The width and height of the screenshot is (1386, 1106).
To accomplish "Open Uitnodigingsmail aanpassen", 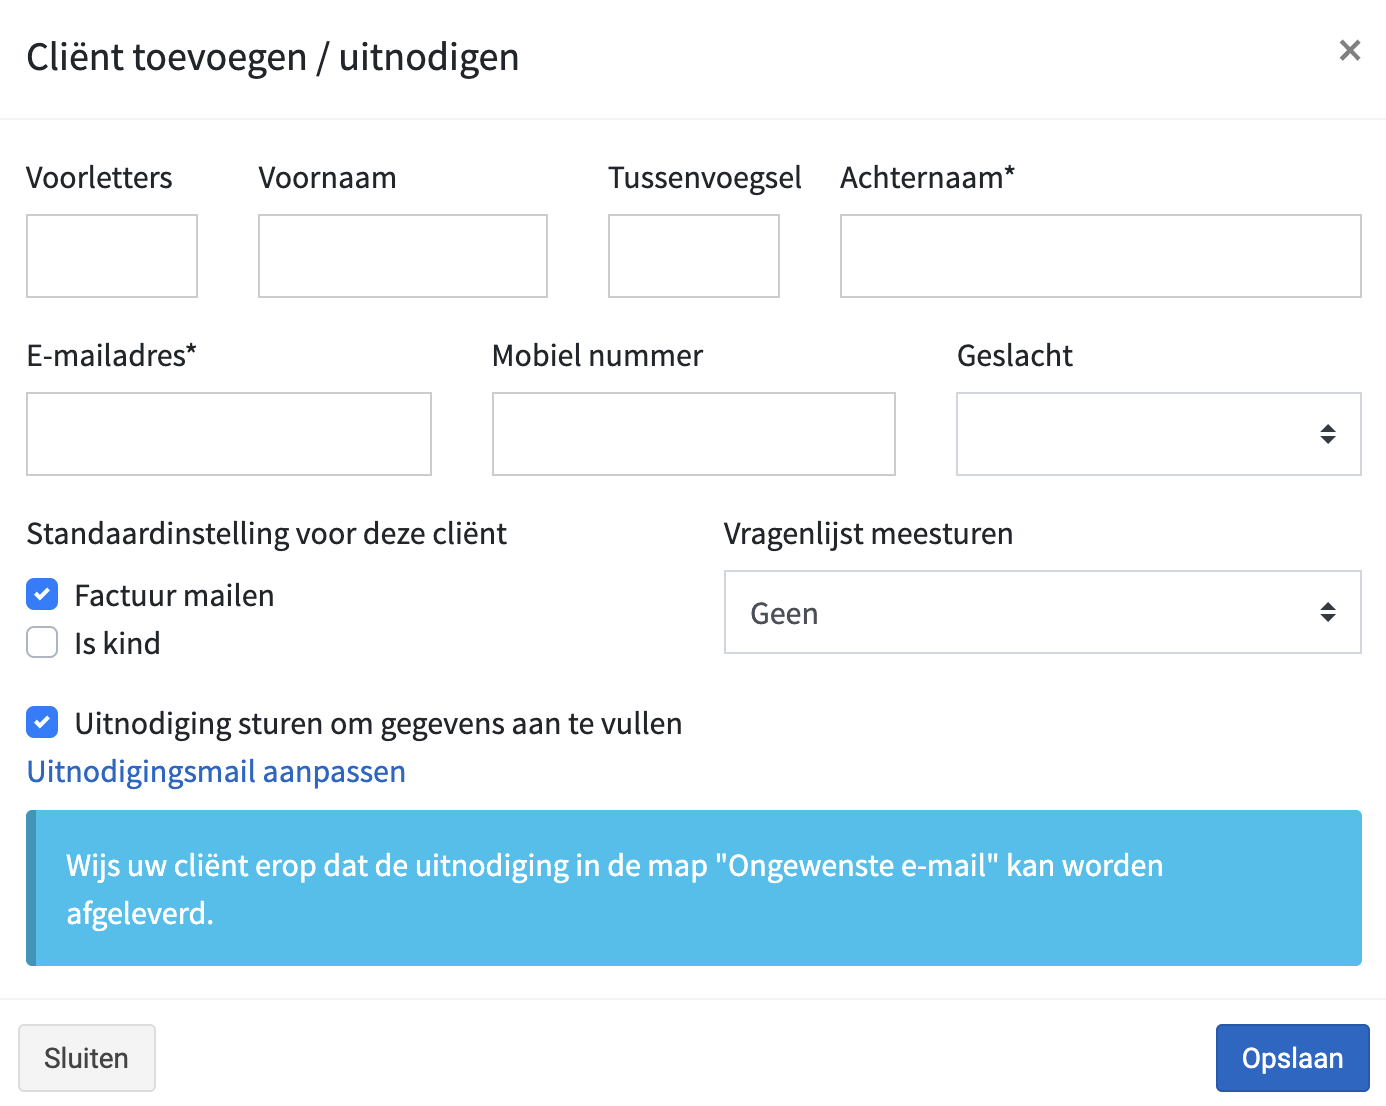I will 215,771.
